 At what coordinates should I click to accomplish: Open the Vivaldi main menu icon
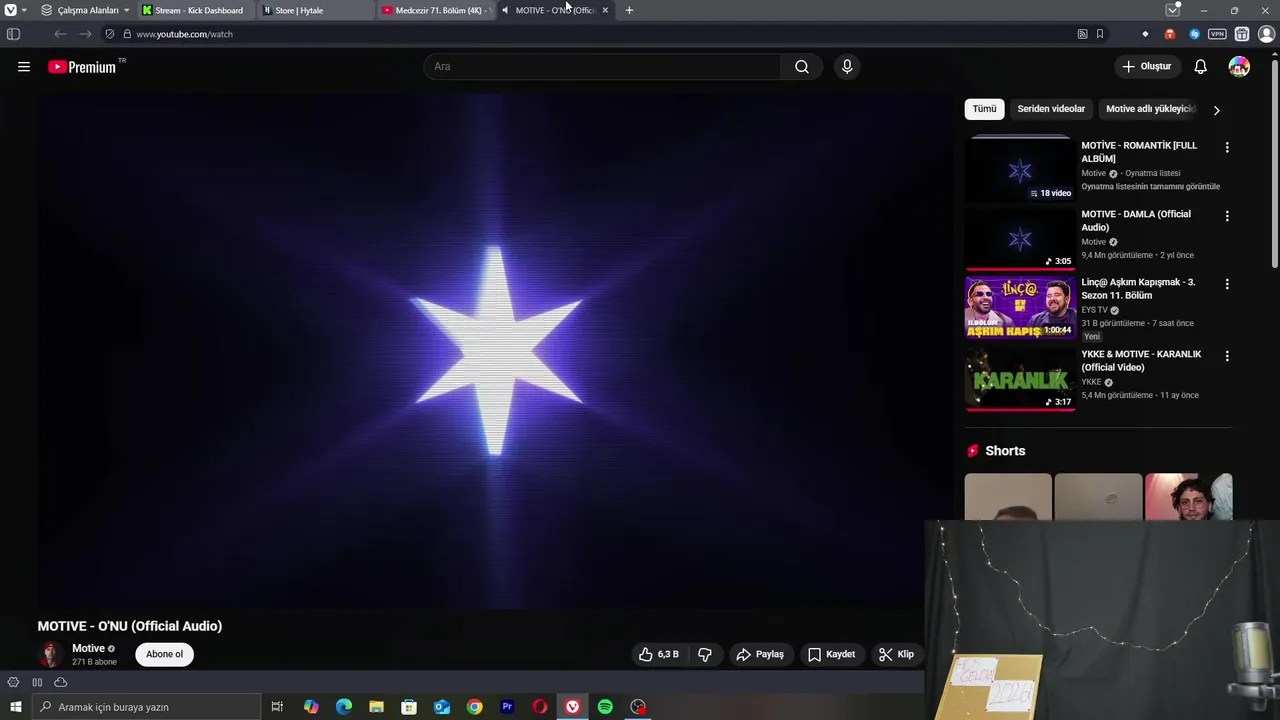[11, 10]
